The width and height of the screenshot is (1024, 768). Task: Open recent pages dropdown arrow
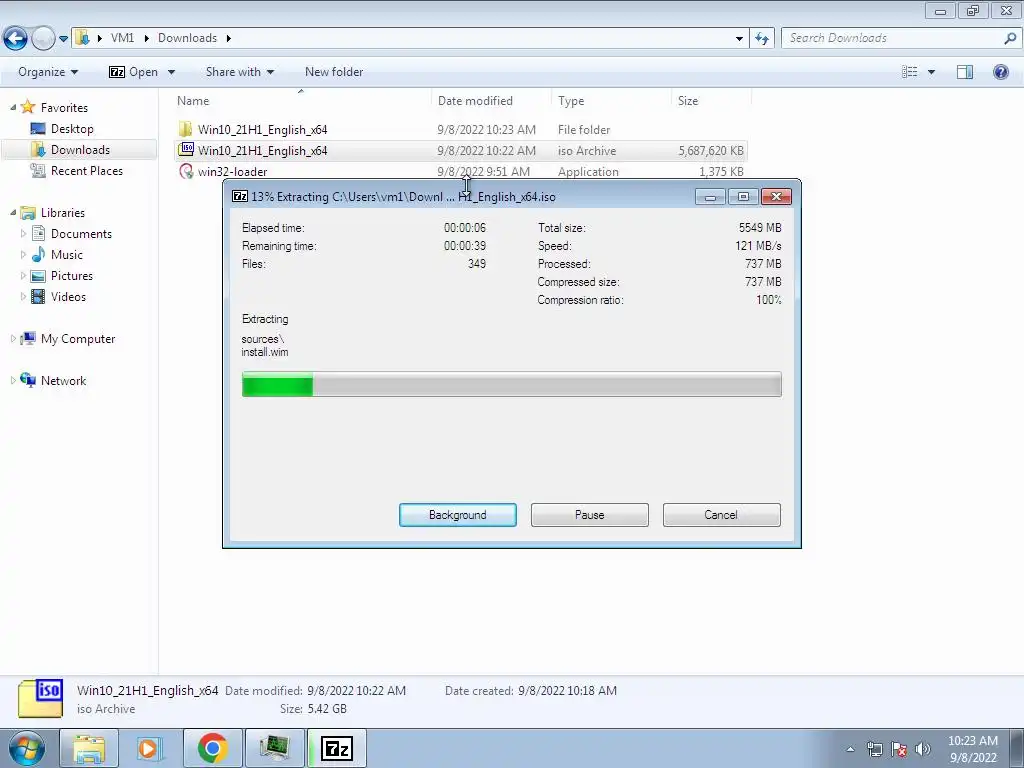click(63, 39)
